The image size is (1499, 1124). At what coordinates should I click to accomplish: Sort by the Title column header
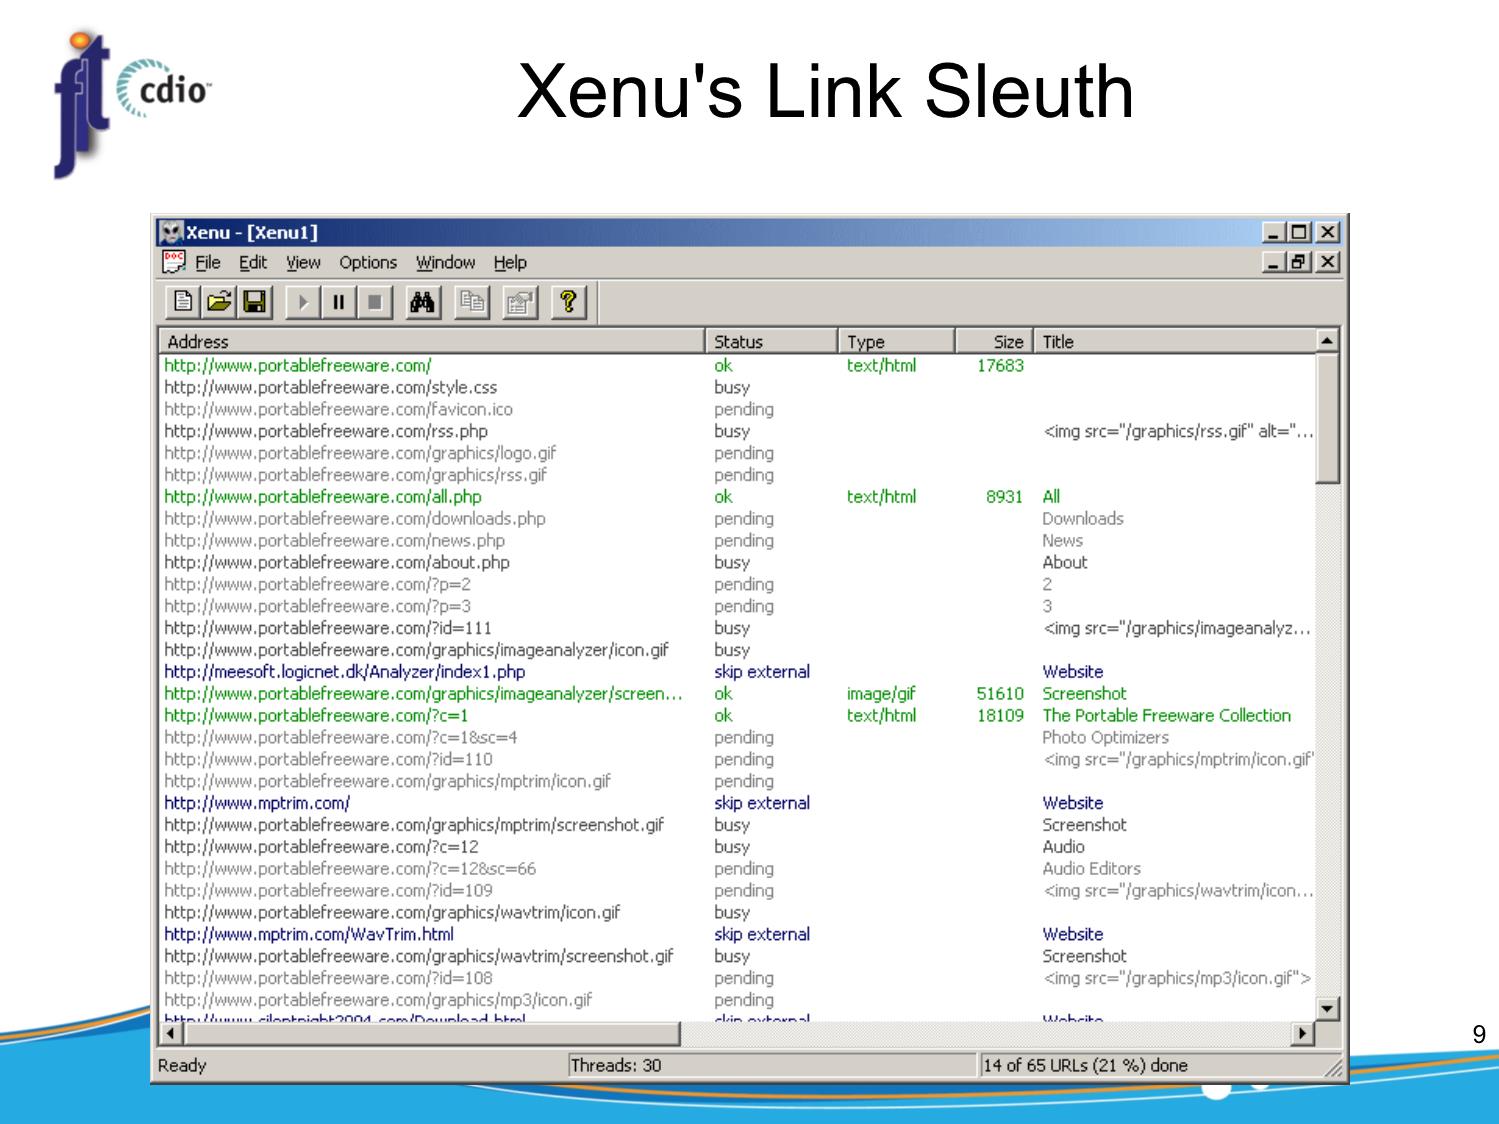[x=1175, y=341]
